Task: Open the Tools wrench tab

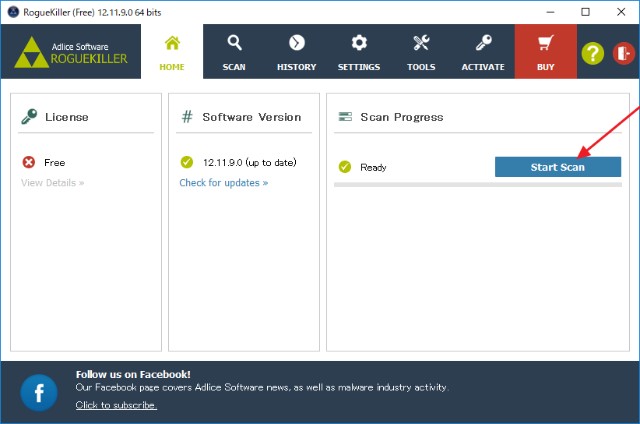Action: tap(421, 52)
